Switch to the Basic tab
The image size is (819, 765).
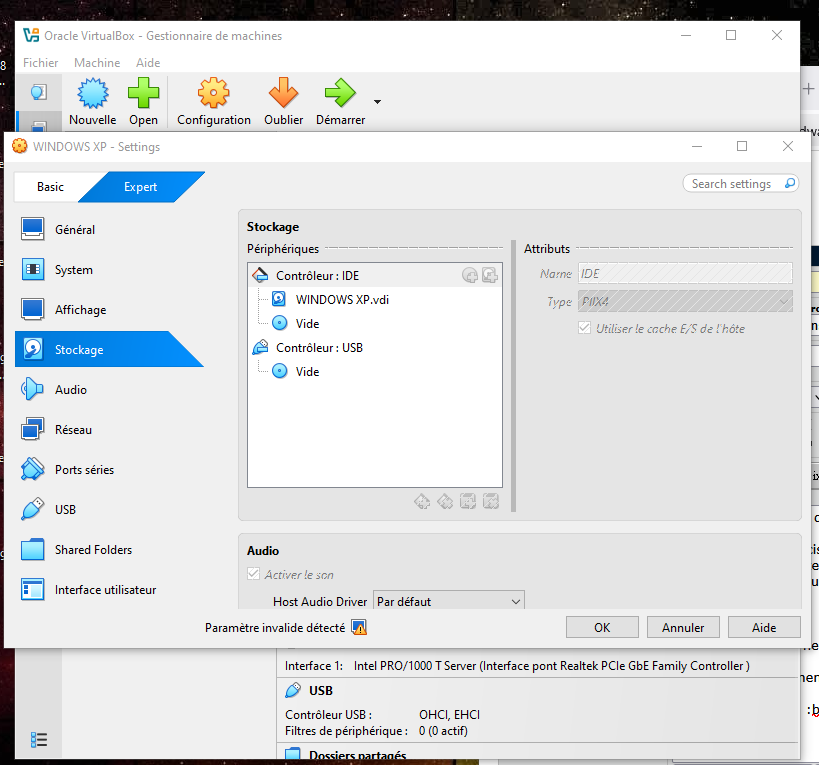50,187
